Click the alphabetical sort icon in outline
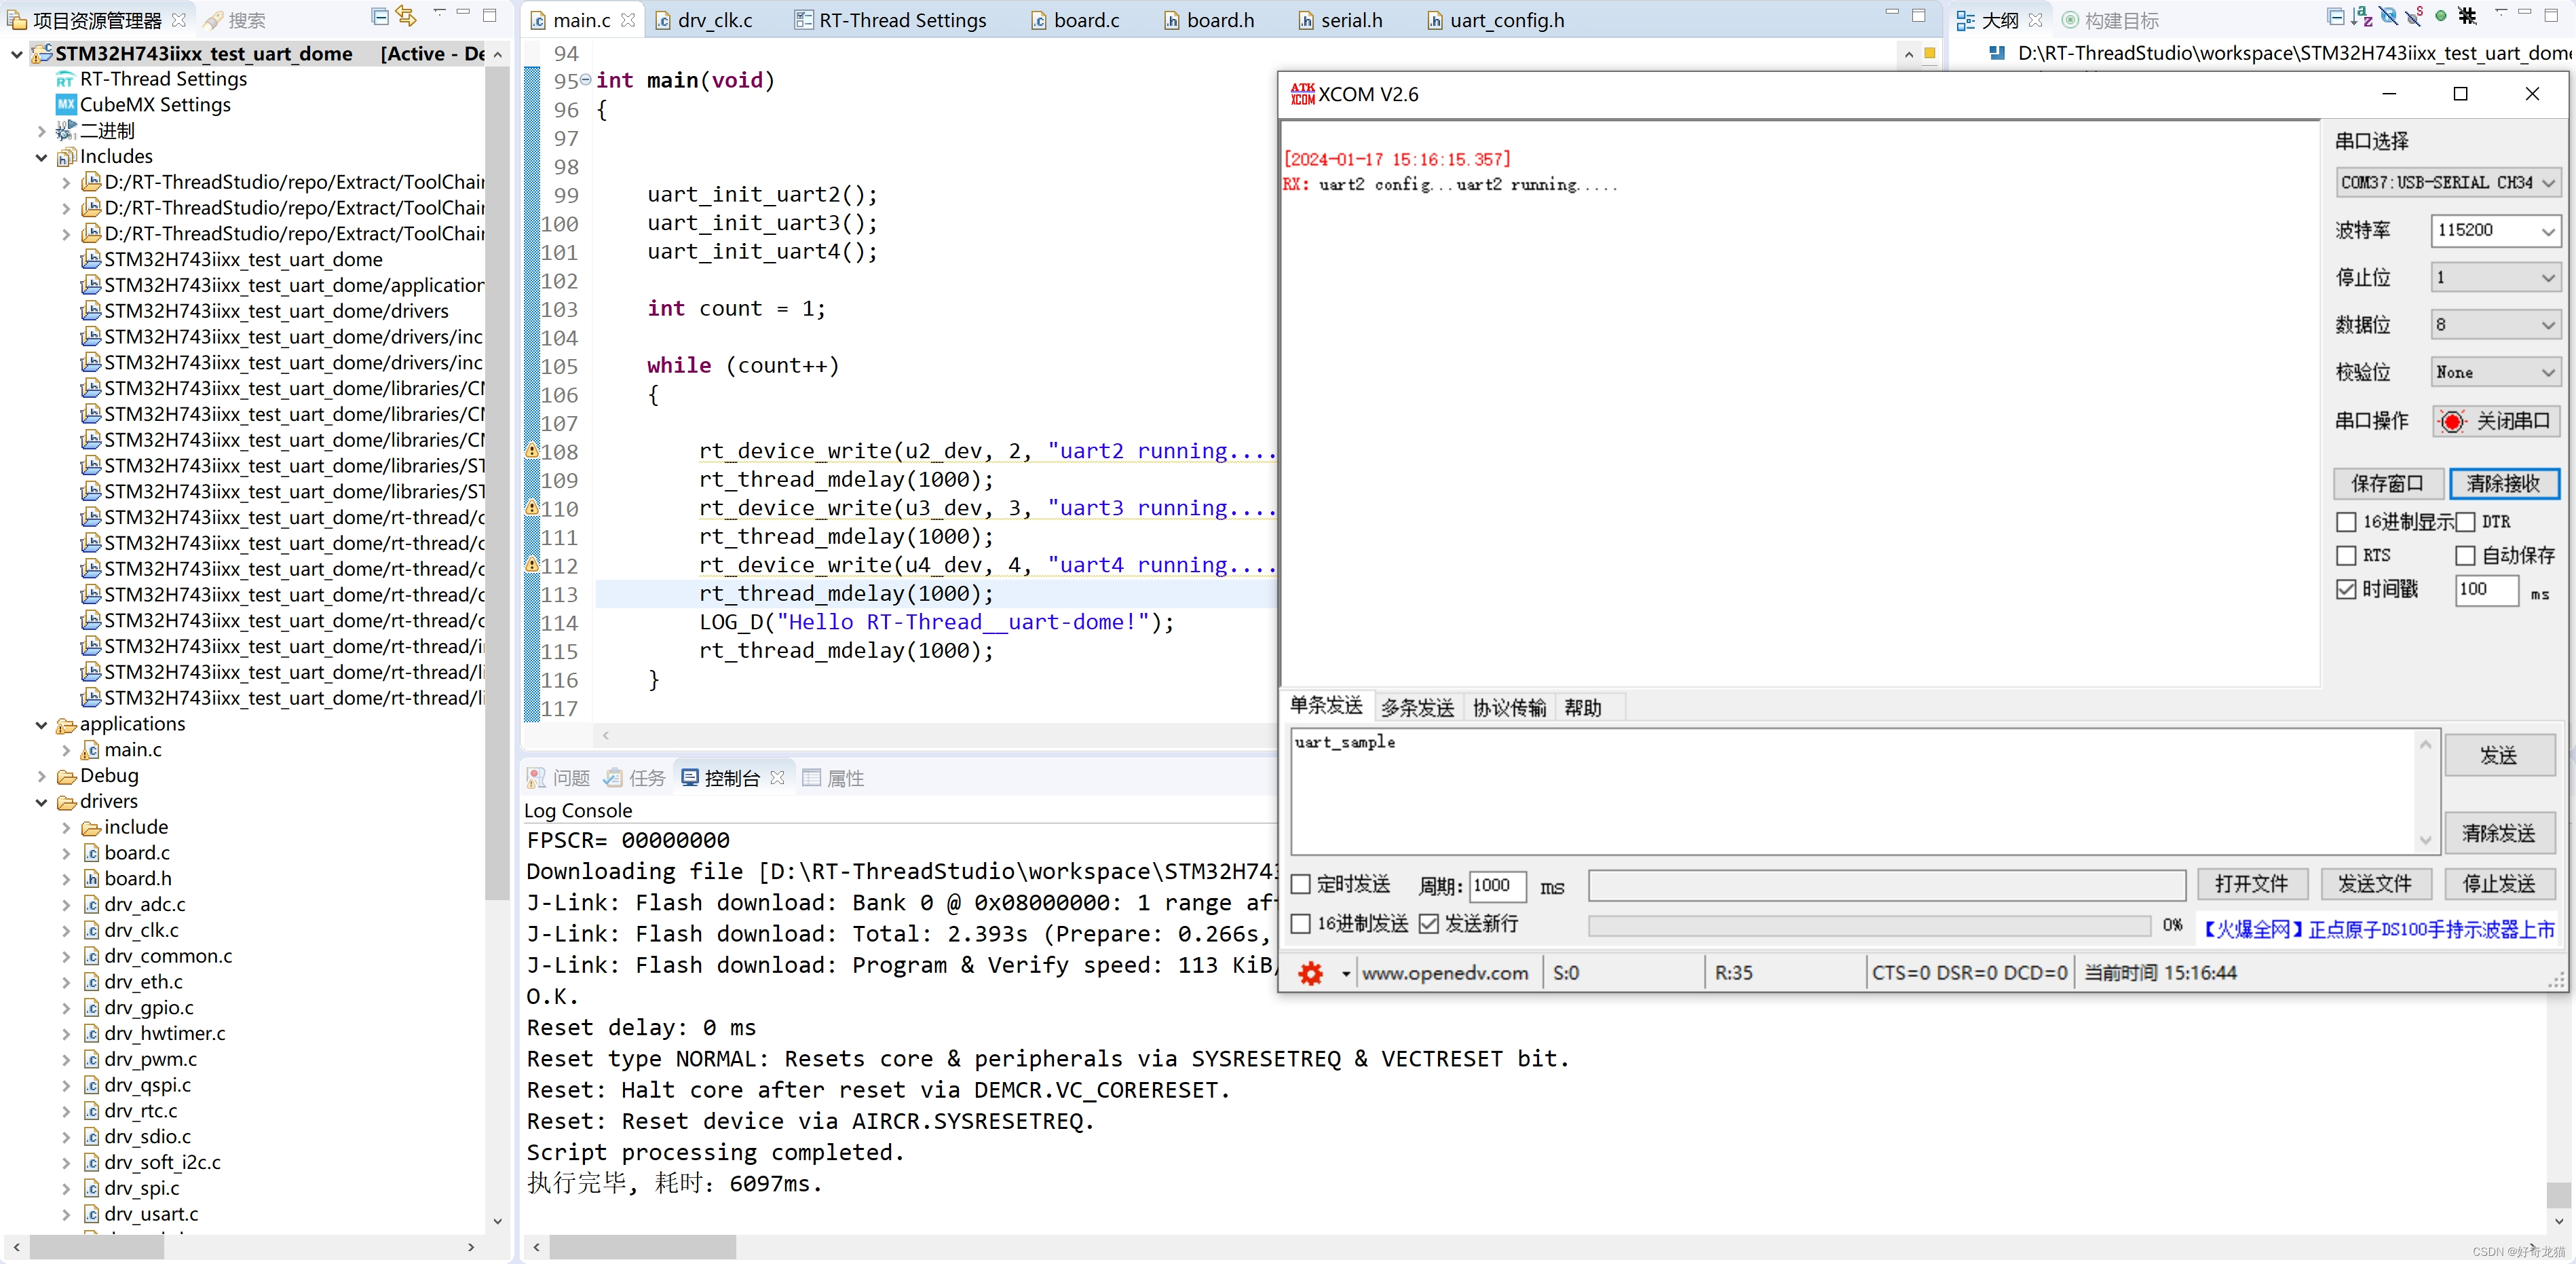The image size is (2576, 1264). pos(2361,16)
